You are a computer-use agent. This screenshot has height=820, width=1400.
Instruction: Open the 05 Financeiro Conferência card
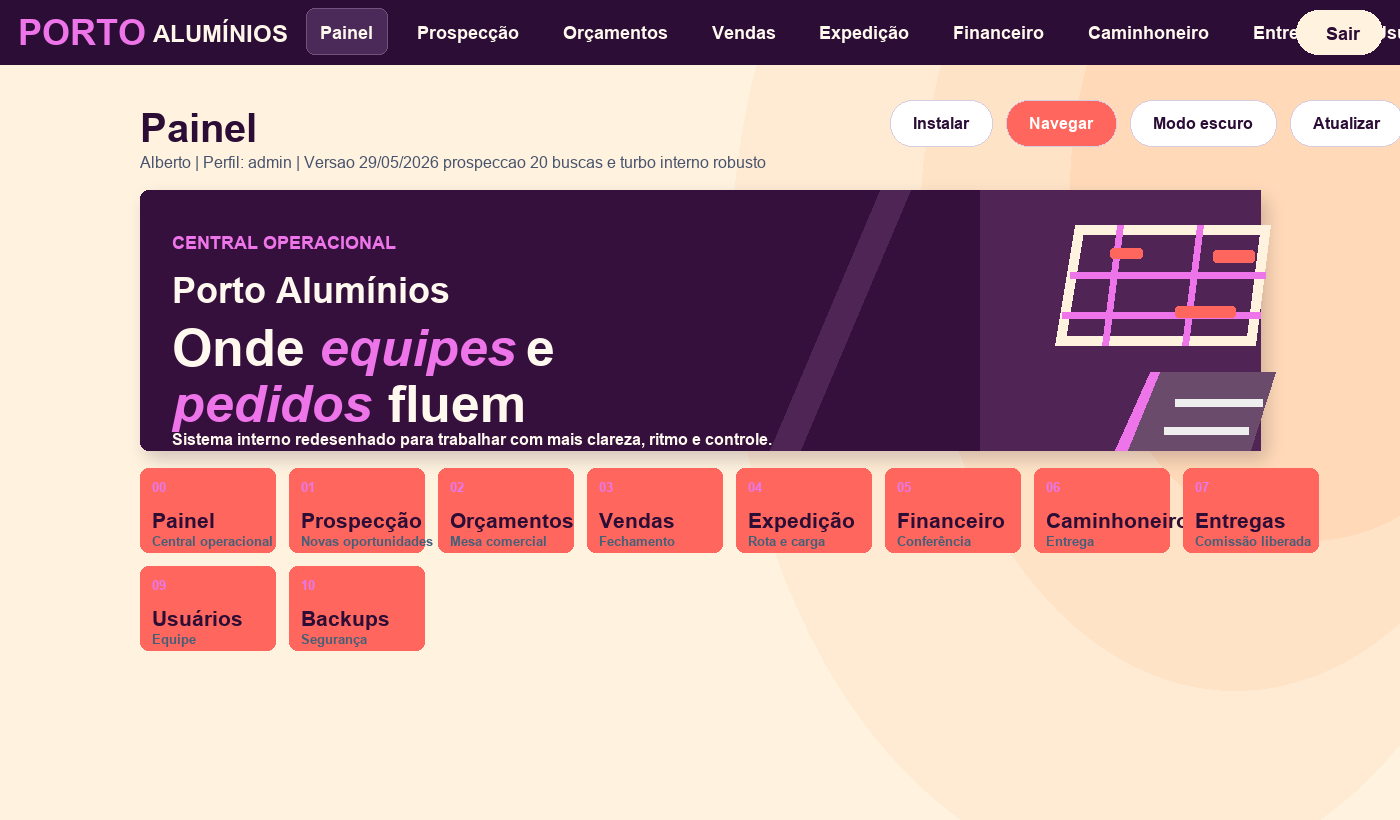pos(953,510)
